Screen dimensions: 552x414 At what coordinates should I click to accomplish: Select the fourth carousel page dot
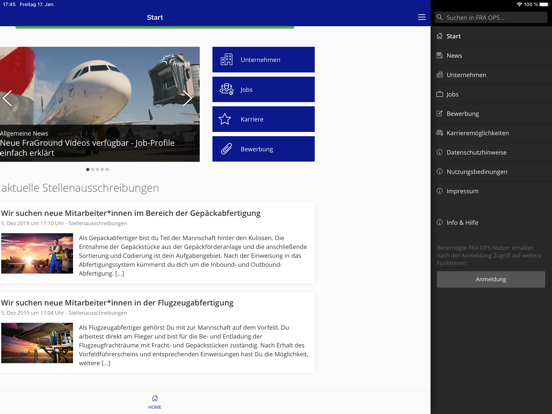(102, 169)
